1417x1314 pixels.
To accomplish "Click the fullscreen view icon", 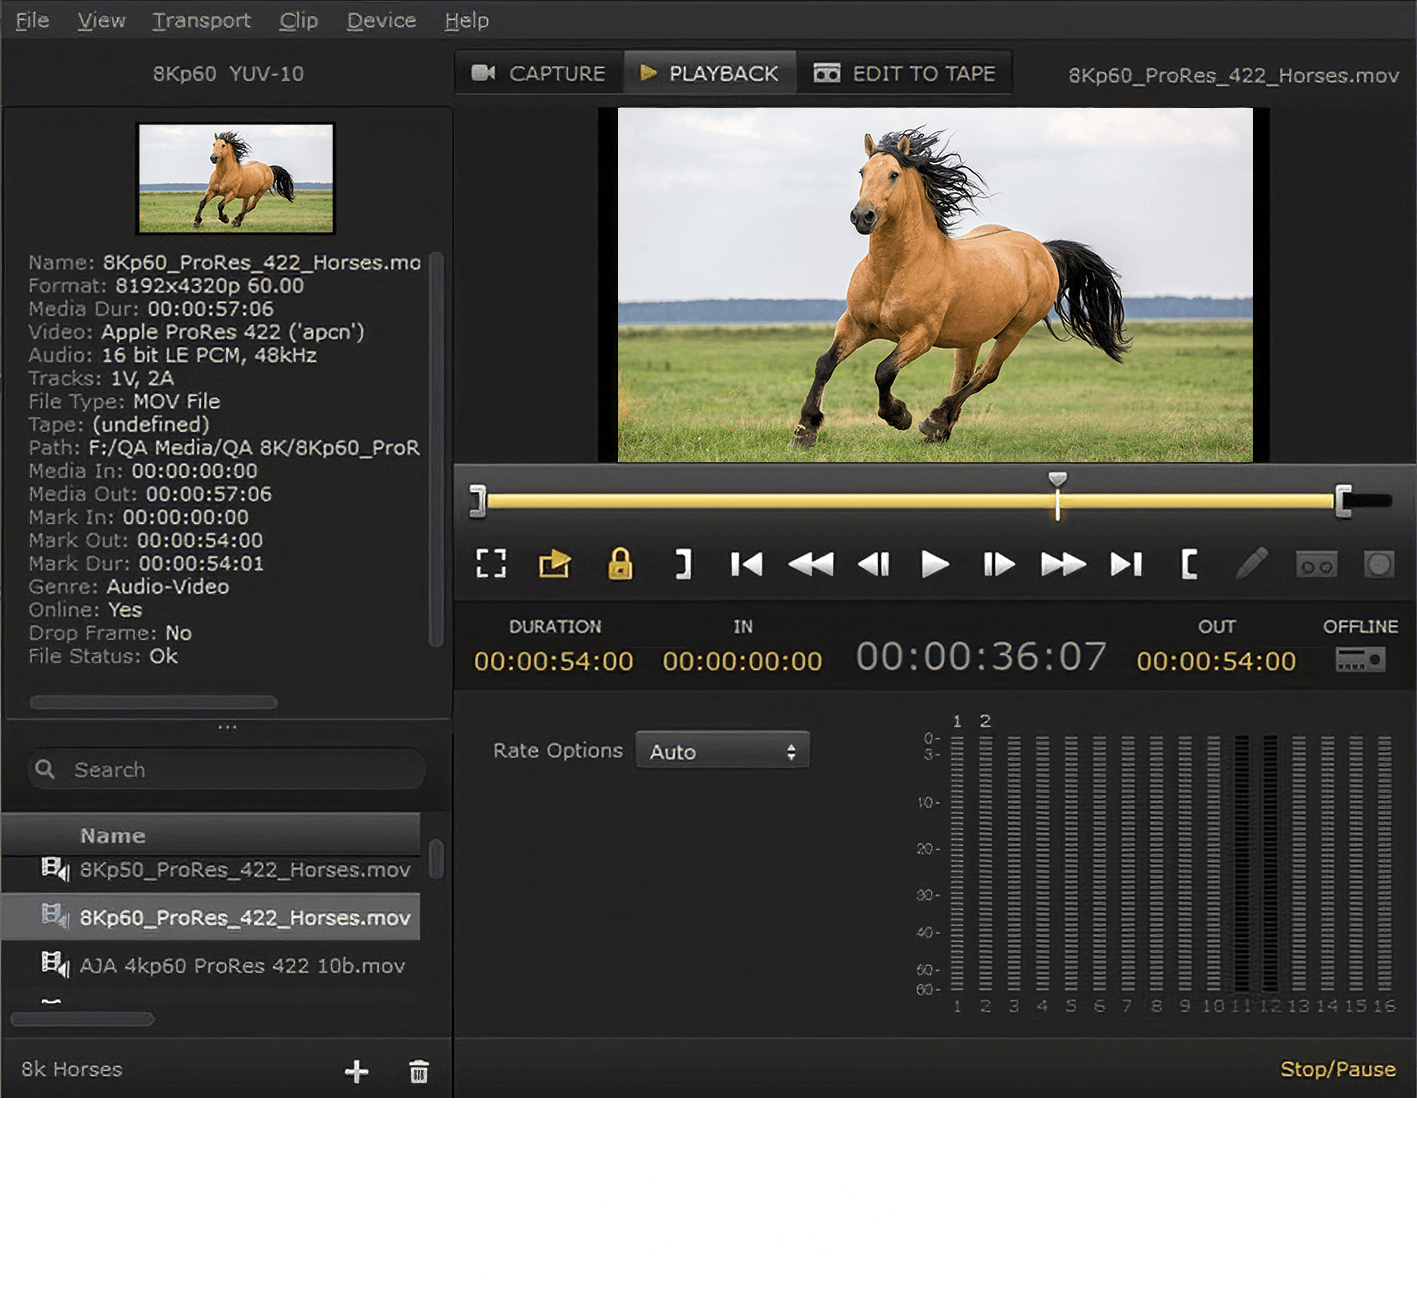I will 491,565.
